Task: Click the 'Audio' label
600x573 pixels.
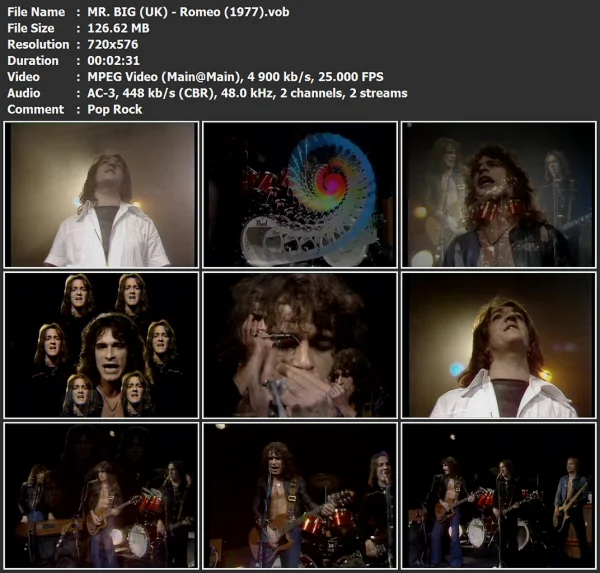Action: point(24,93)
